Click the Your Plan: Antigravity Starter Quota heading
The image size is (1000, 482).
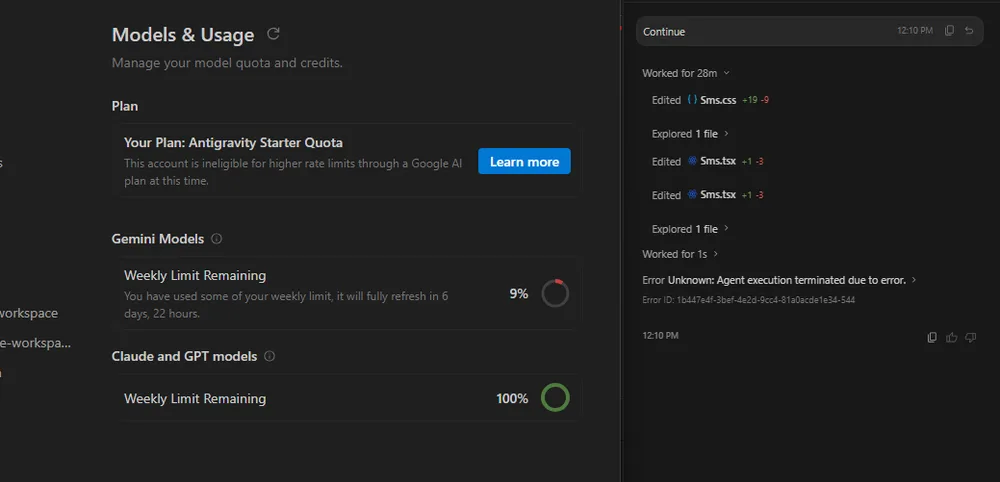(233, 143)
